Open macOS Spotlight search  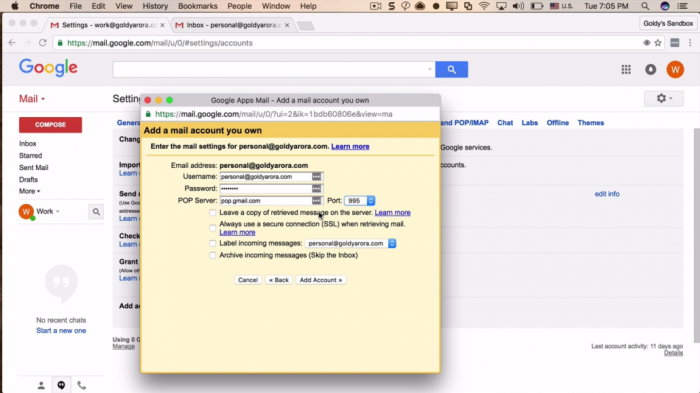pos(645,6)
